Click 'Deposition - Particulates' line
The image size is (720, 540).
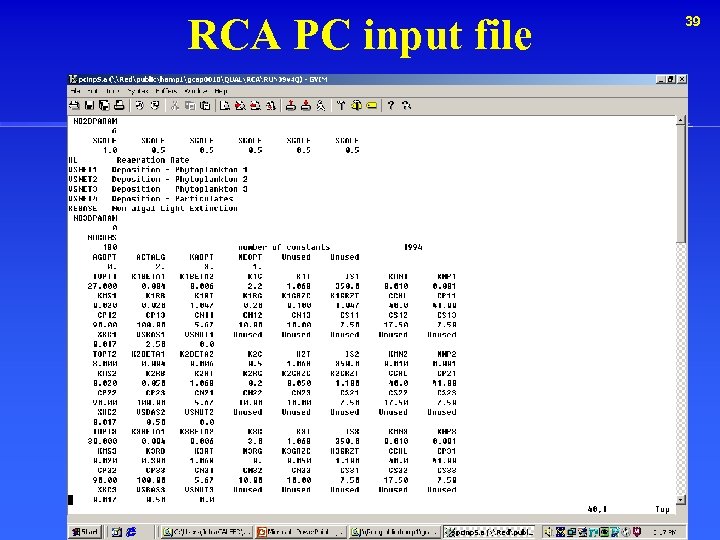(172, 198)
